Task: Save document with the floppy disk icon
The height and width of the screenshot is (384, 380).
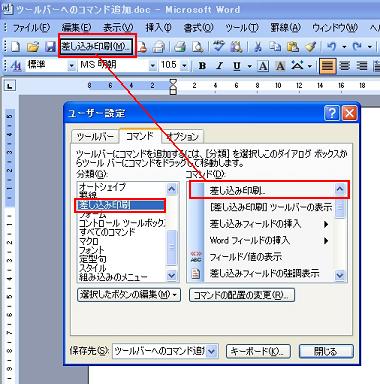Action: tap(50, 47)
